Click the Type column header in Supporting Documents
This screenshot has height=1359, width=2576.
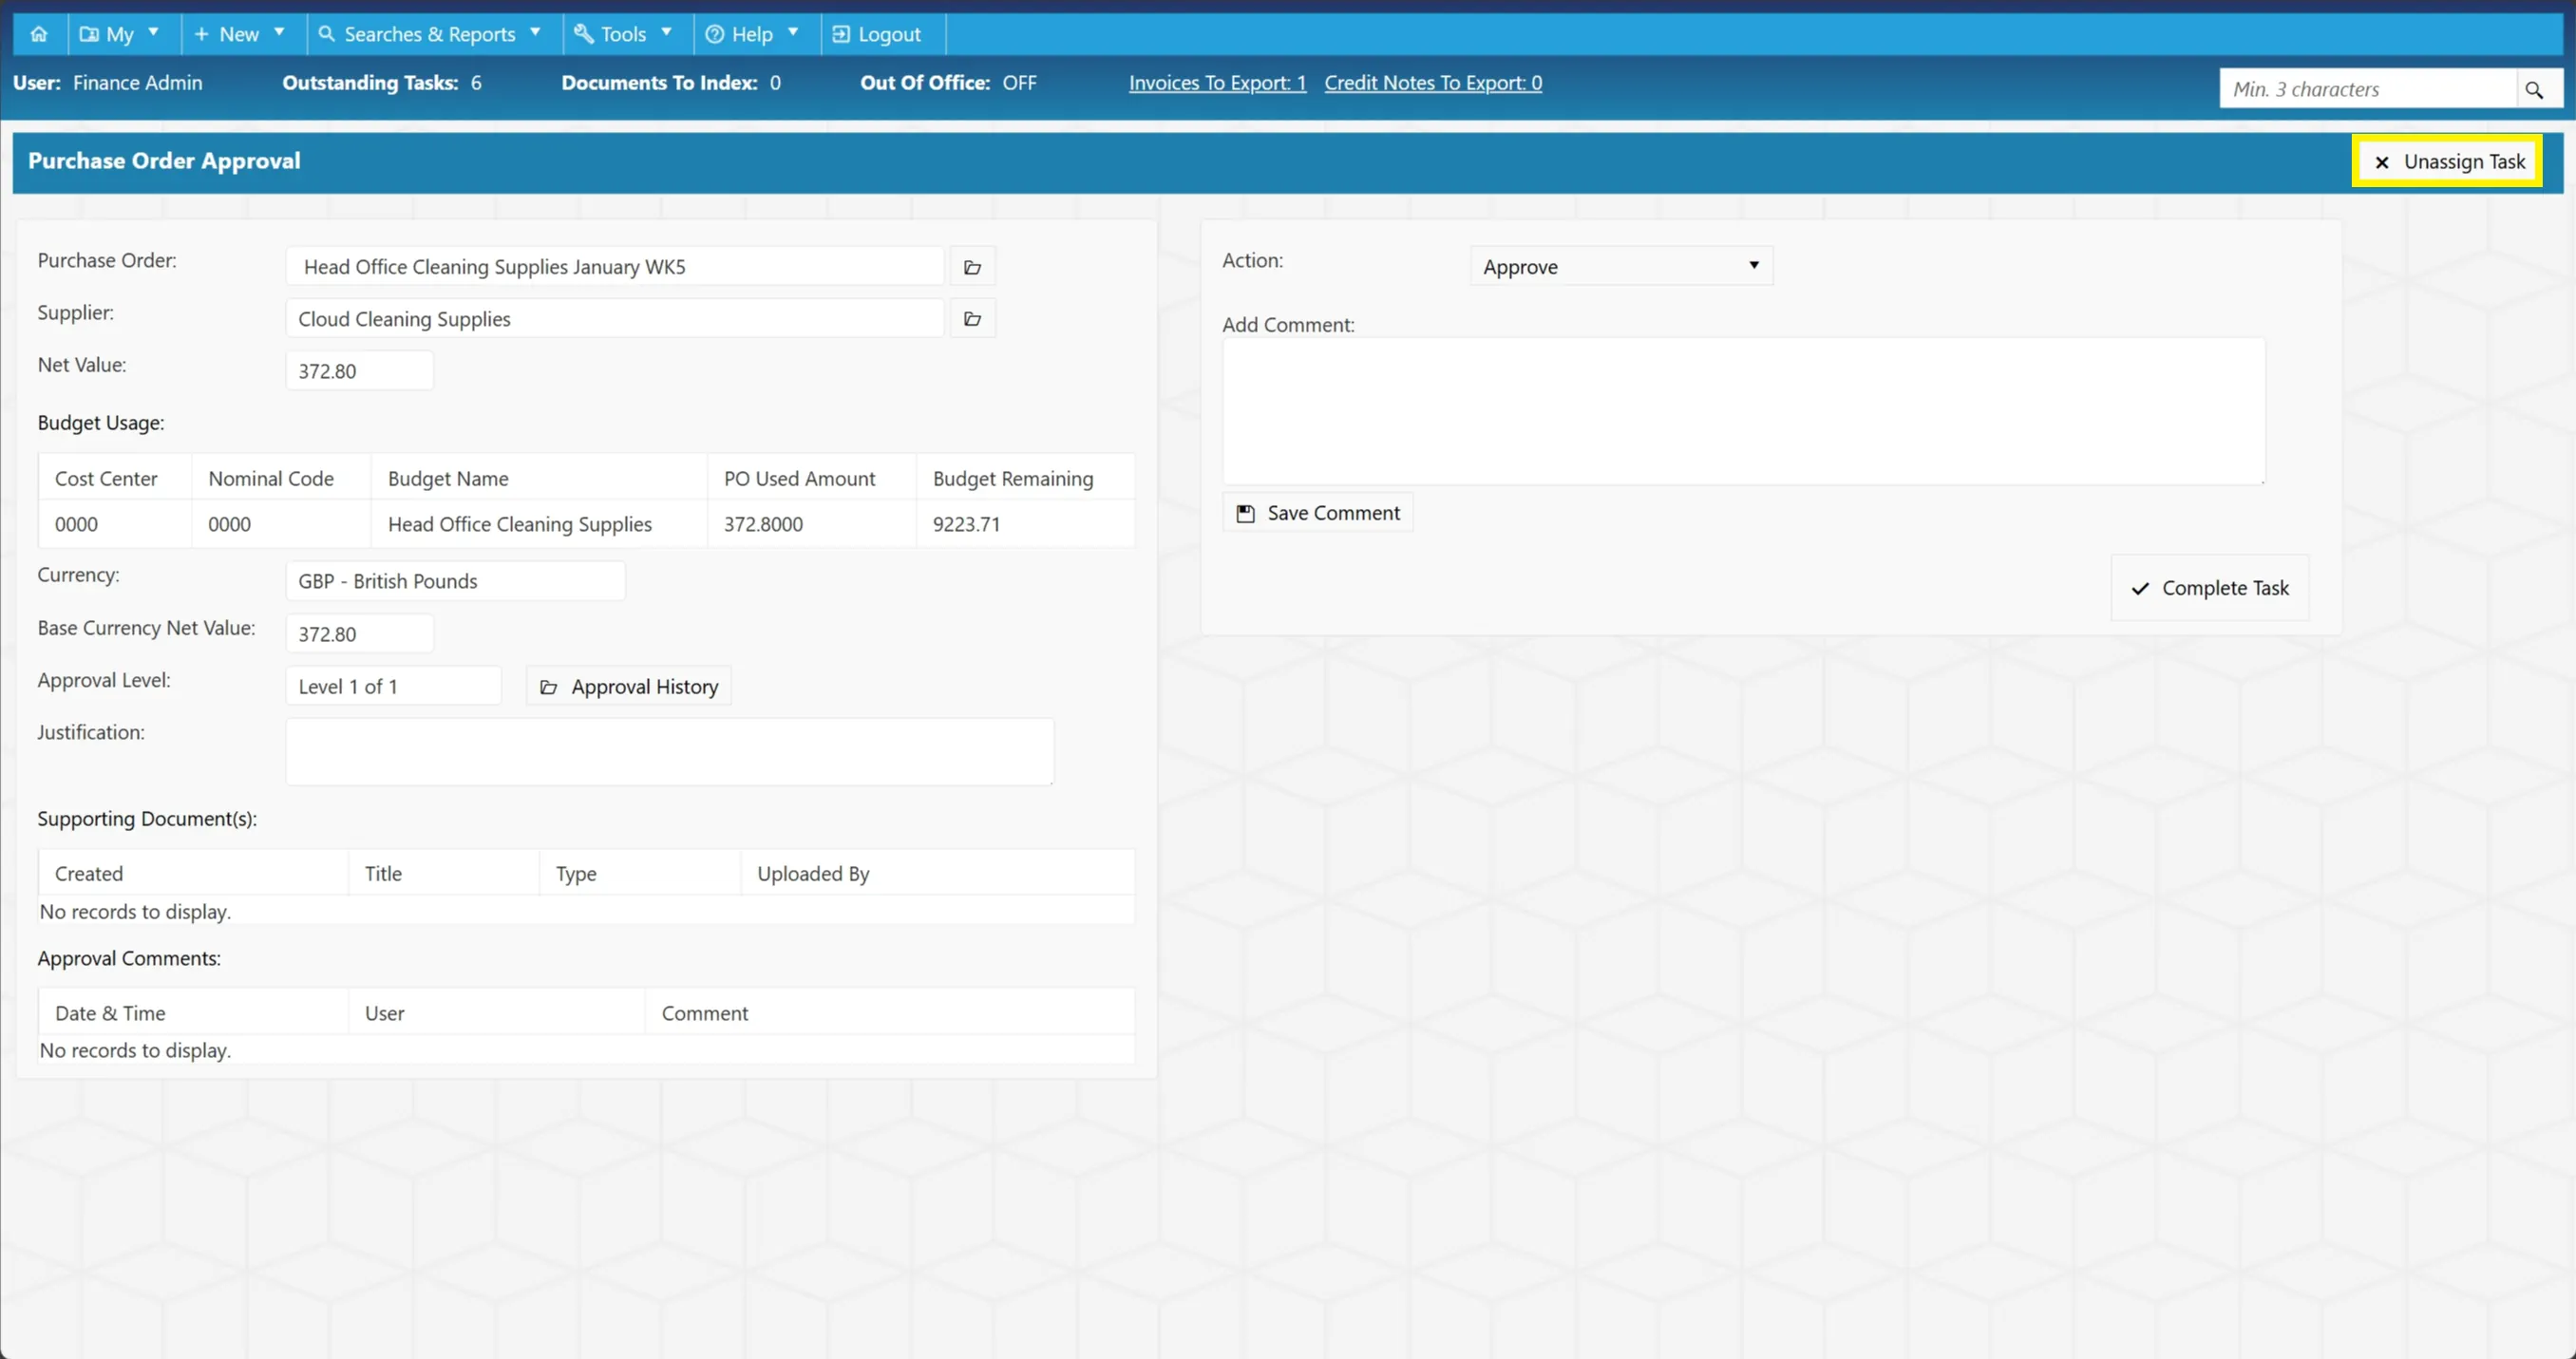(x=640, y=873)
